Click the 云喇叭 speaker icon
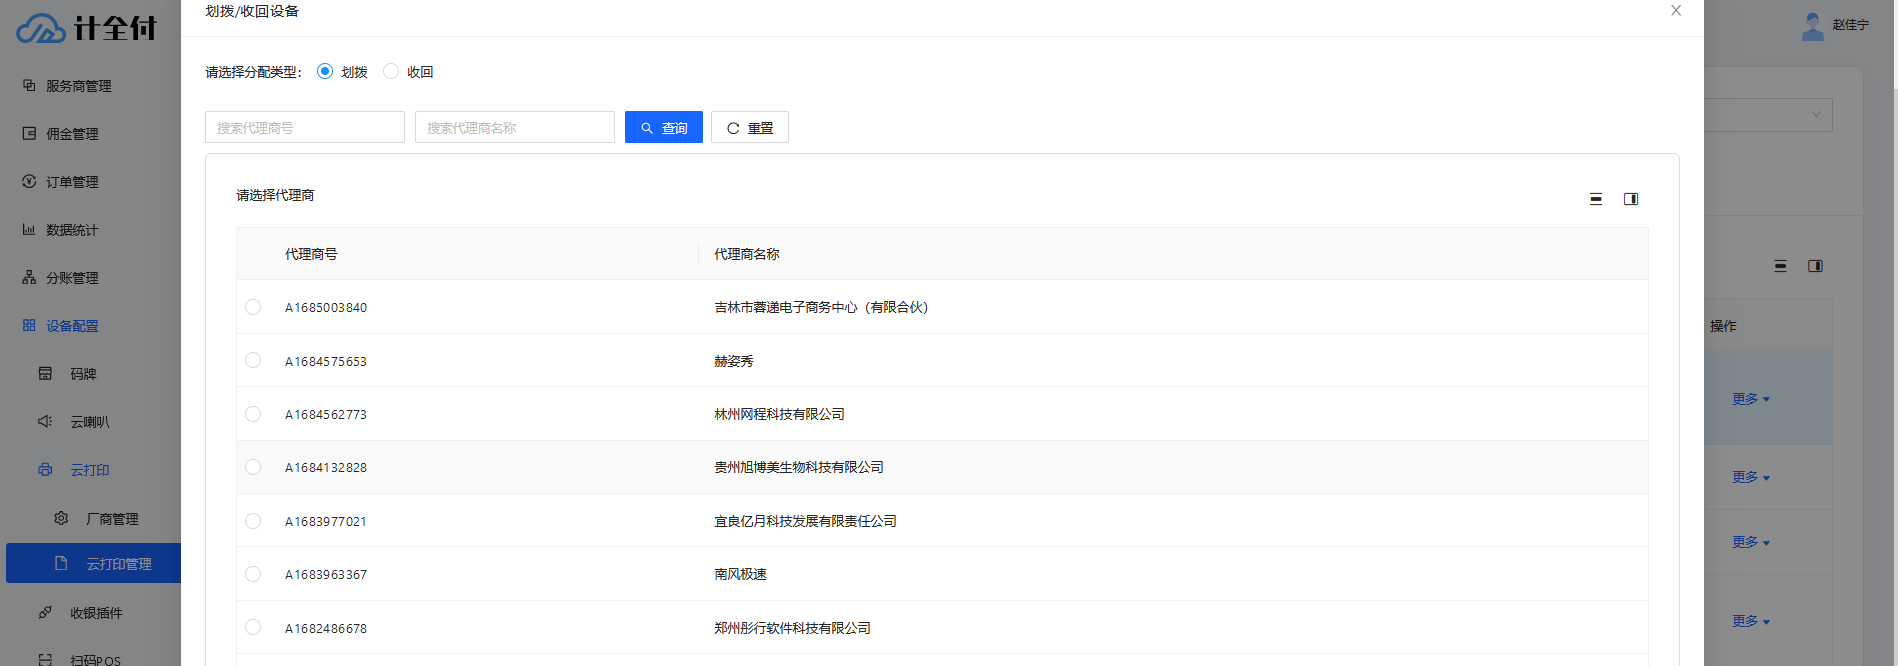This screenshot has width=1898, height=666. click(x=45, y=422)
